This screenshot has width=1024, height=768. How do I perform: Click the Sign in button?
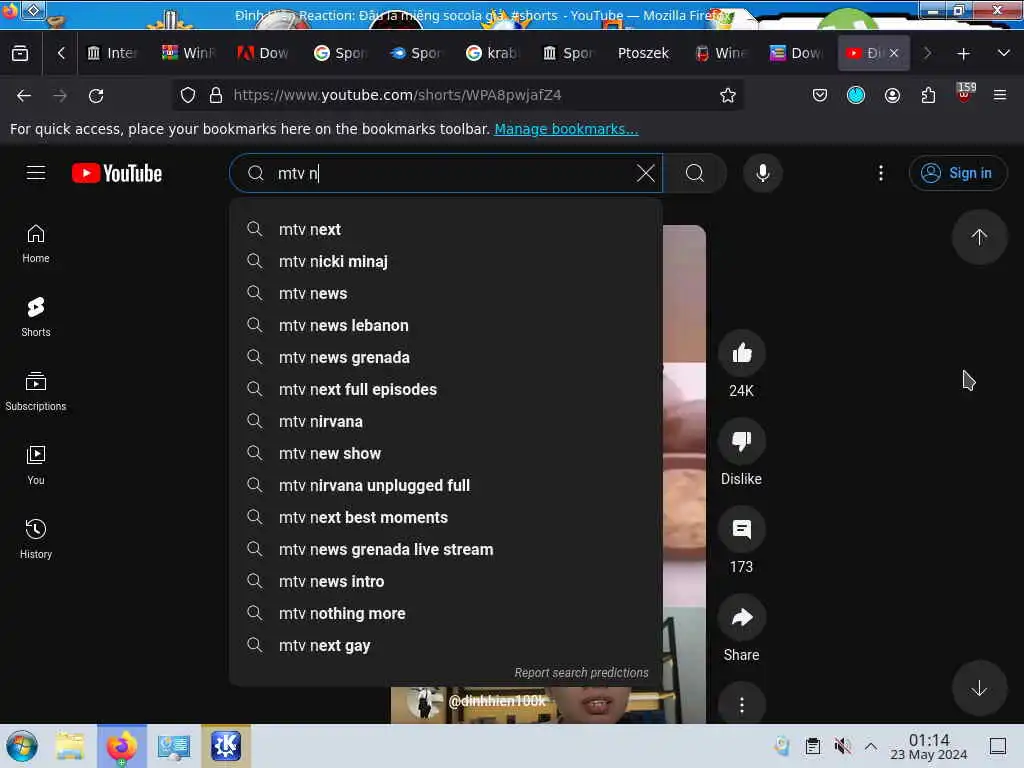click(957, 173)
